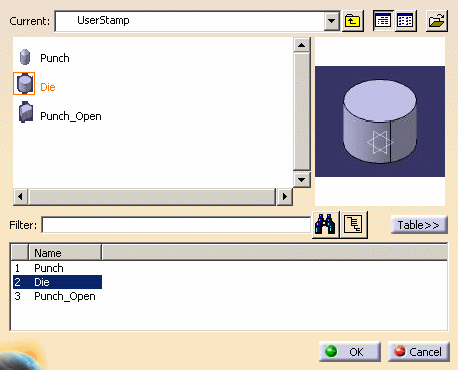458x370 pixels.
Task: Click the binoculars search icon
Action: click(325, 224)
